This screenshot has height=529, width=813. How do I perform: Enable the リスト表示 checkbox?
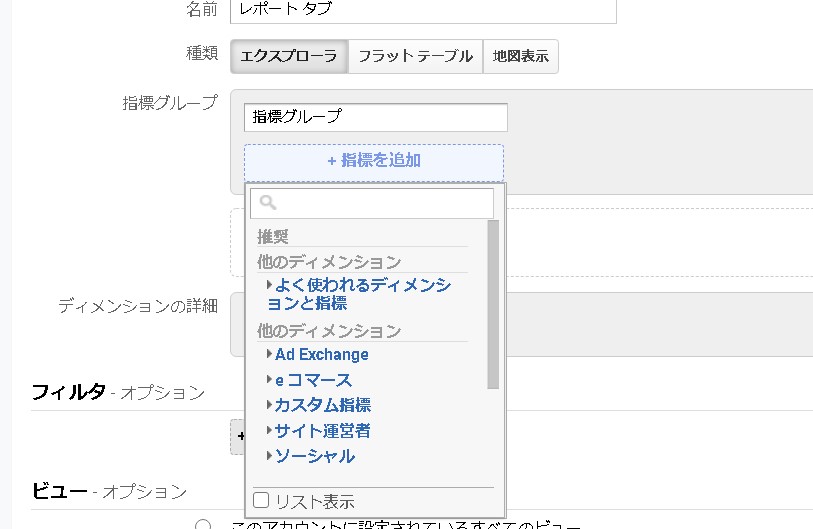pos(261,500)
